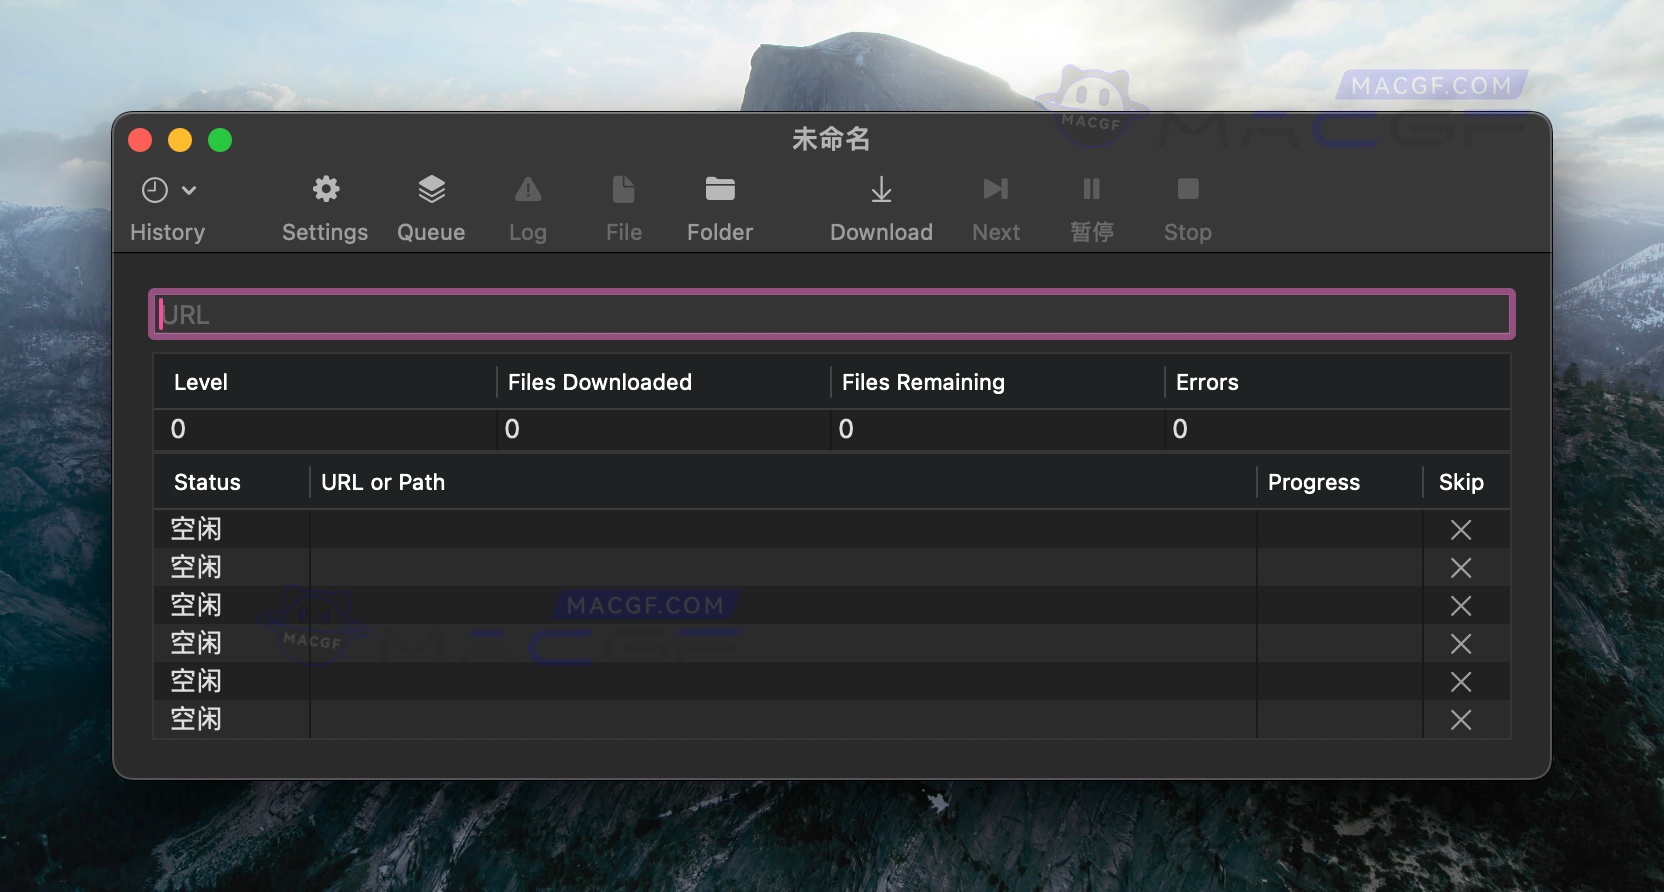Start the Download arrow icon
This screenshot has width=1664, height=892.
click(x=881, y=189)
